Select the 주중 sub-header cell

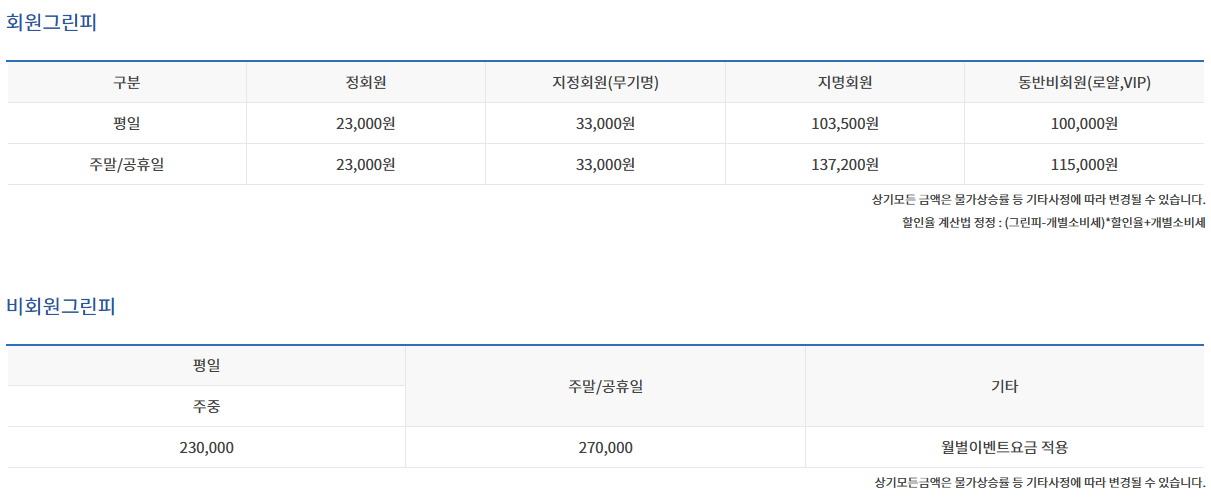207,407
